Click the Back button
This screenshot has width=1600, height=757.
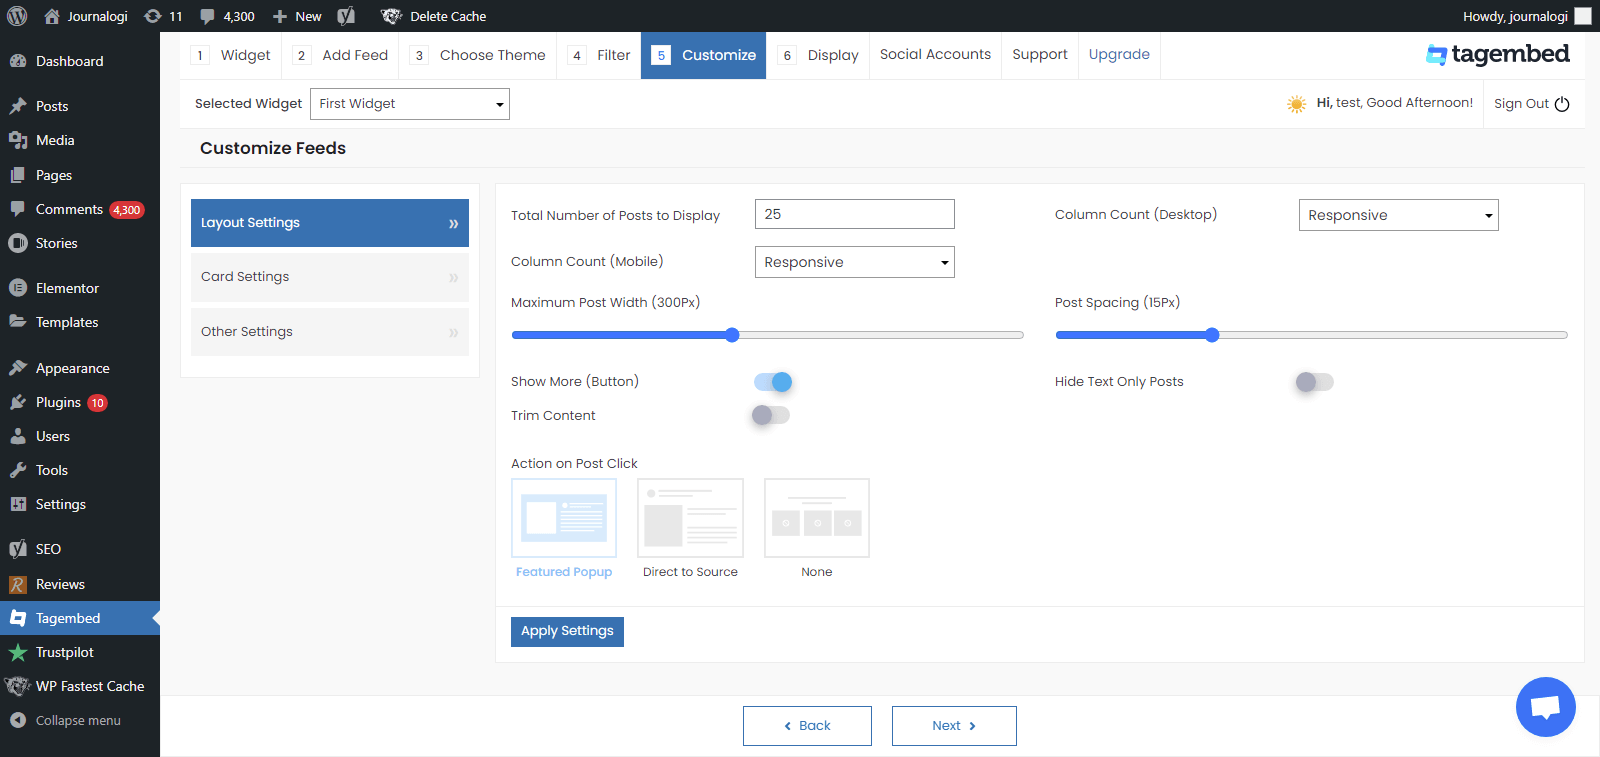pyautogui.click(x=807, y=726)
